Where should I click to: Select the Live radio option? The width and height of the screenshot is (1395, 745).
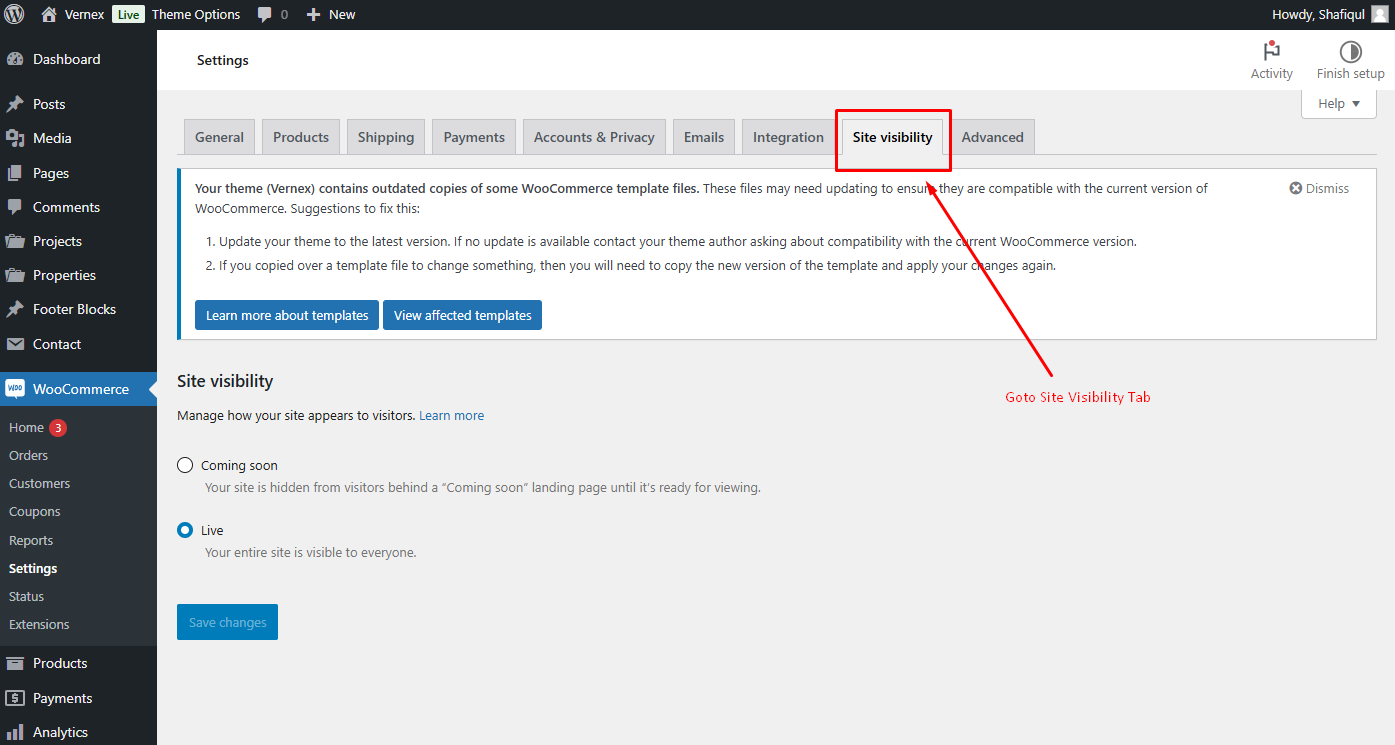click(185, 530)
